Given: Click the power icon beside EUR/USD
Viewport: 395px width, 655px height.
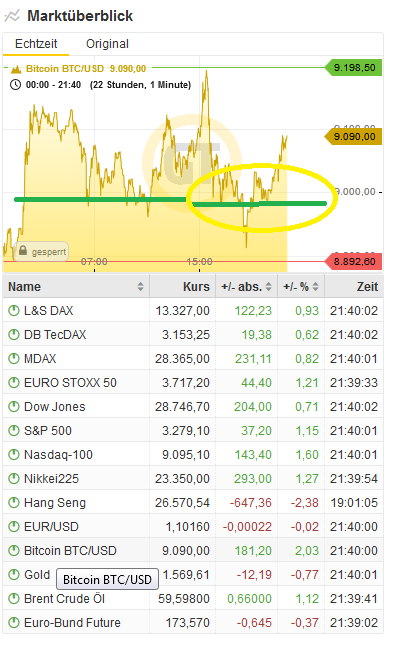Looking at the screenshot, I should (x=14, y=526).
